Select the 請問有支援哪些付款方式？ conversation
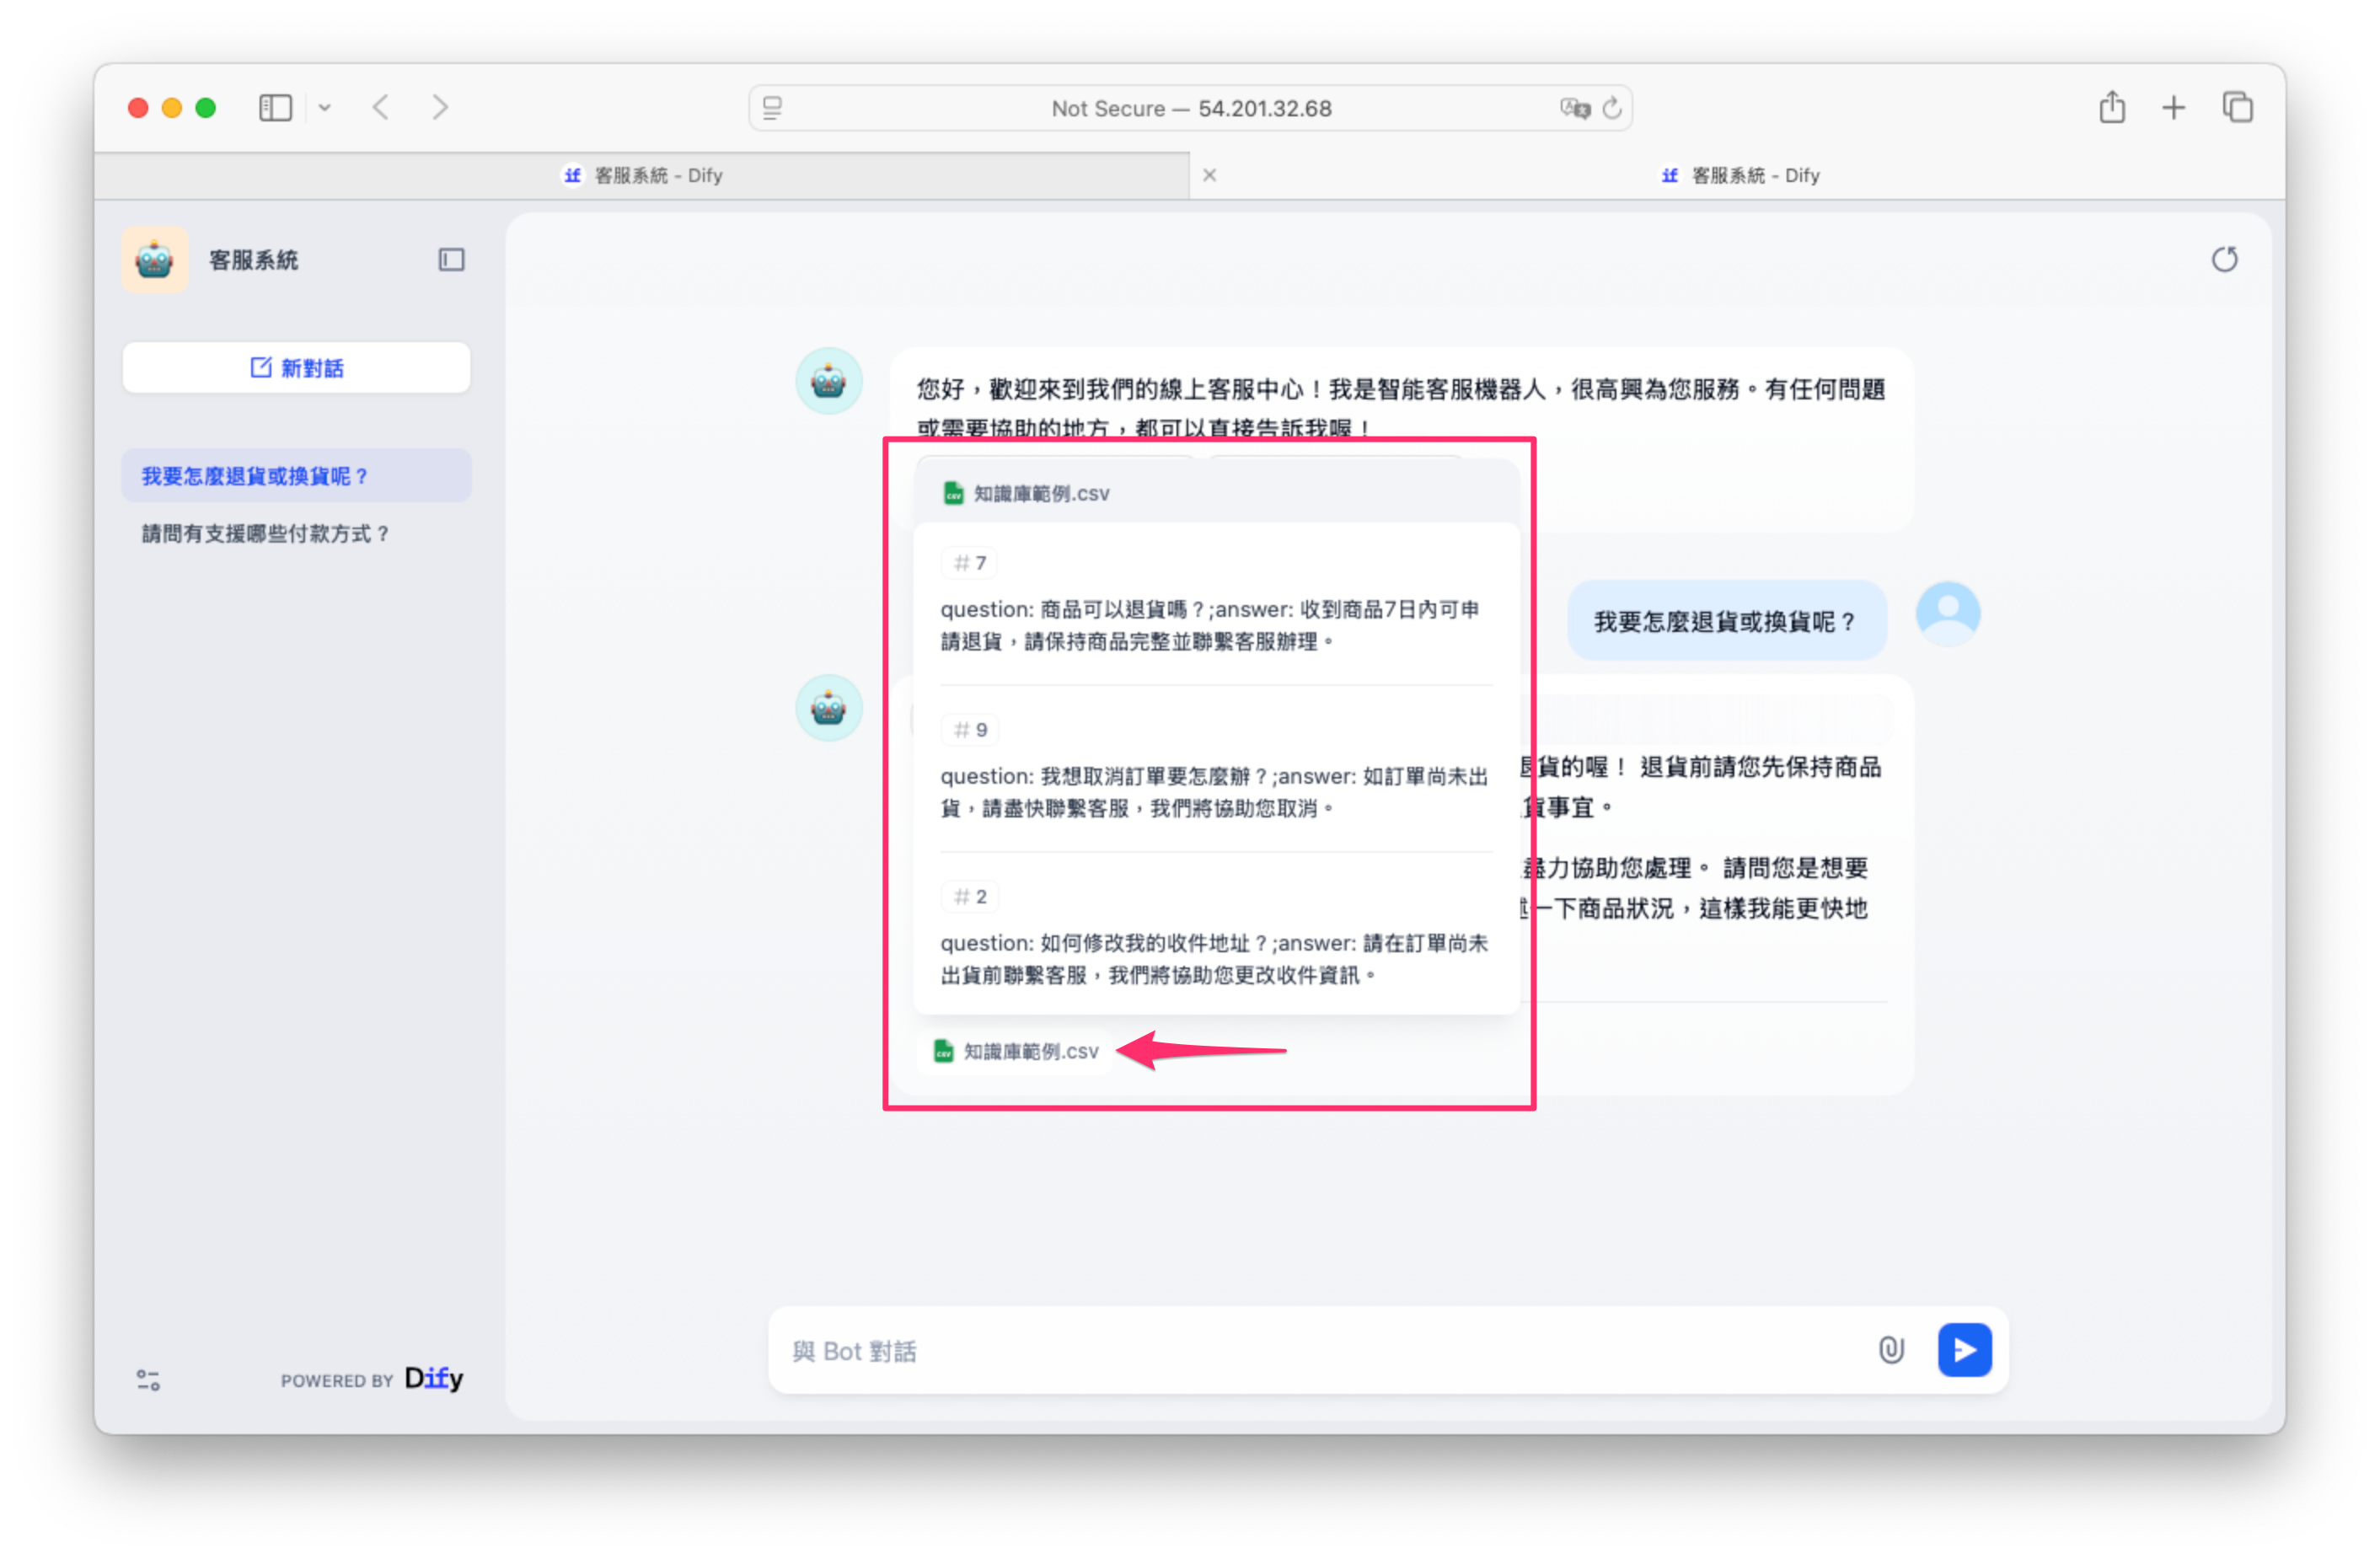2380x1559 pixels. point(265,533)
